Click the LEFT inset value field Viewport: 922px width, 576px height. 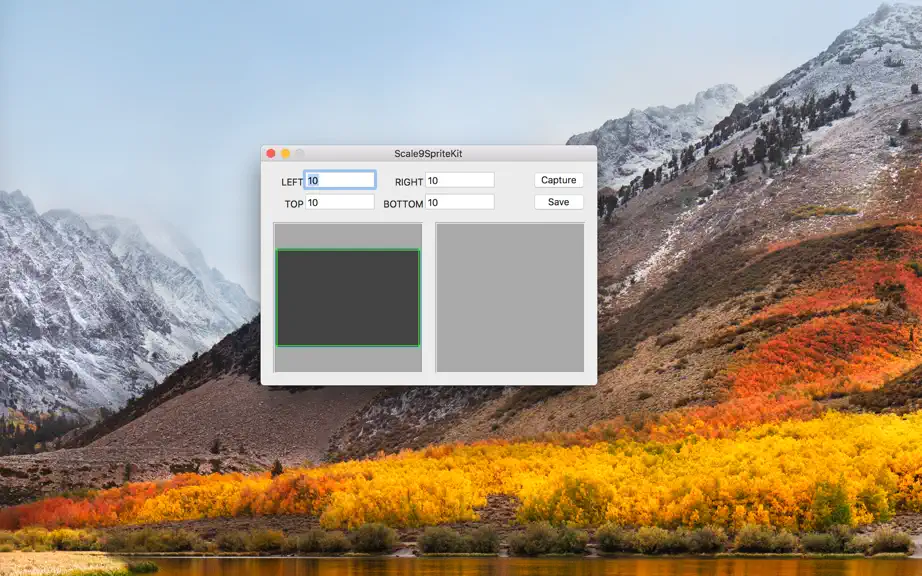click(340, 180)
